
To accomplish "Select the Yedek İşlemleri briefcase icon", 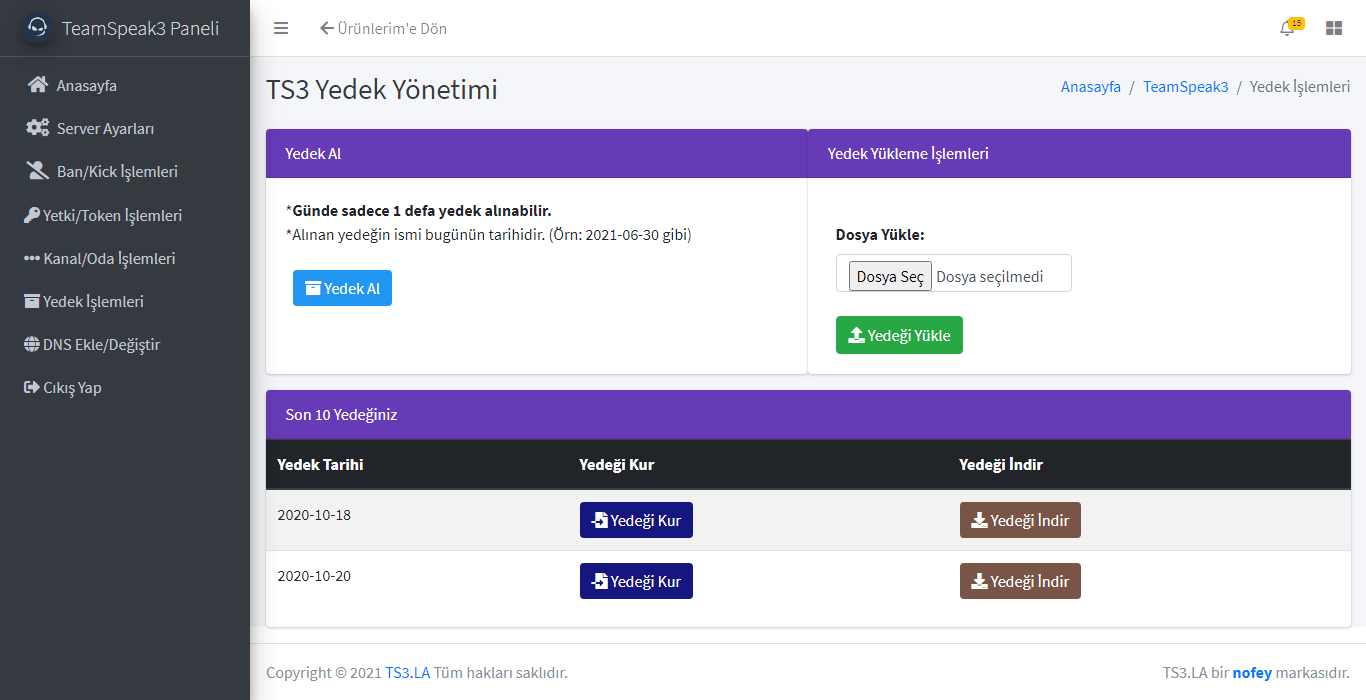I will 32,301.
